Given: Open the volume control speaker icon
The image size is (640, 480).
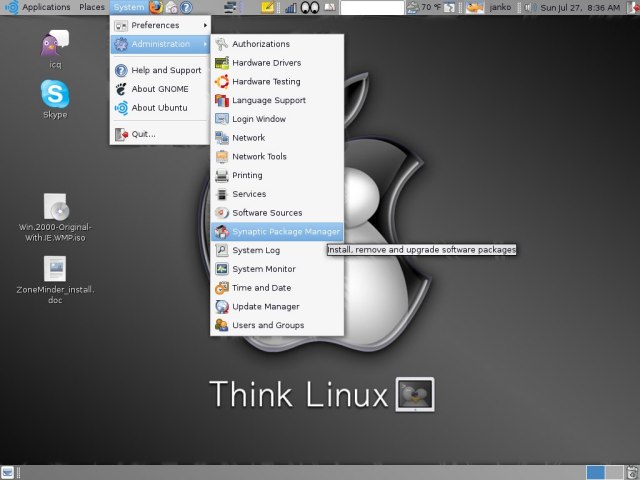Looking at the screenshot, I should (530, 7).
